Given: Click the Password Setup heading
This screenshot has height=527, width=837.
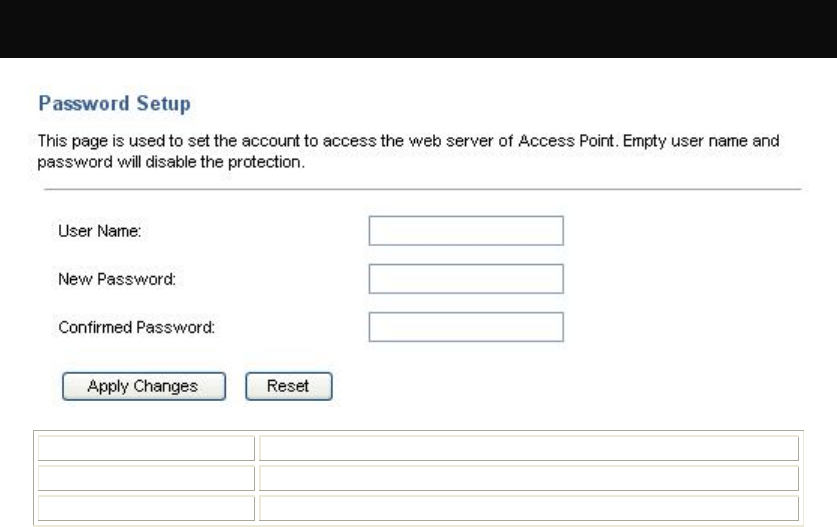Looking at the screenshot, I should click(114, 103).
